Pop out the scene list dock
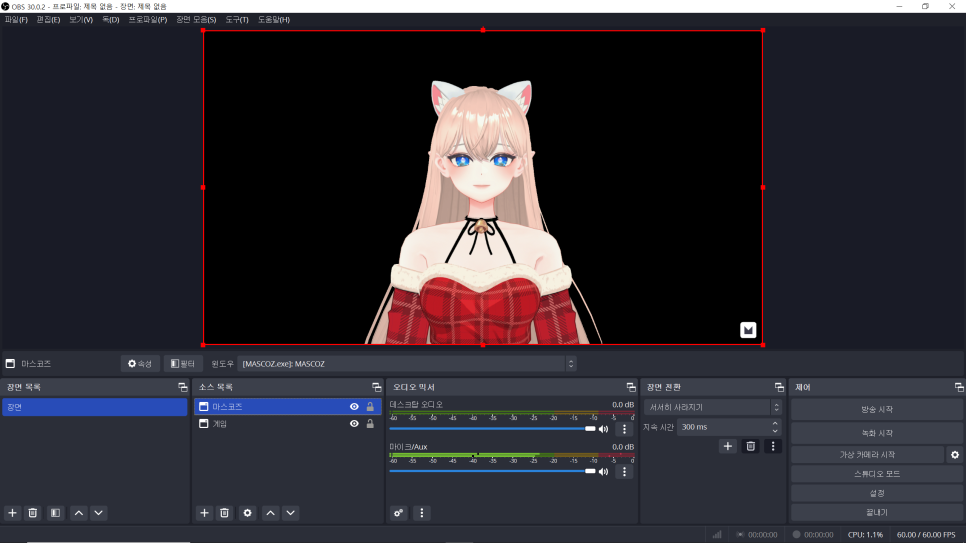The image size is (966, 543). (x=183, y=387)
